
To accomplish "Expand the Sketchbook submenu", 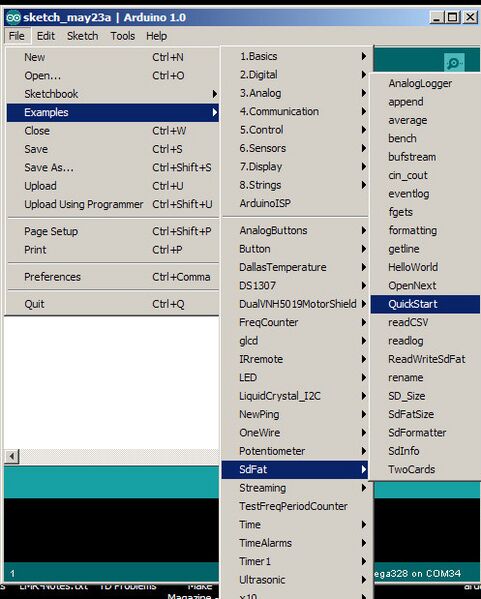I will coord(113,94).
